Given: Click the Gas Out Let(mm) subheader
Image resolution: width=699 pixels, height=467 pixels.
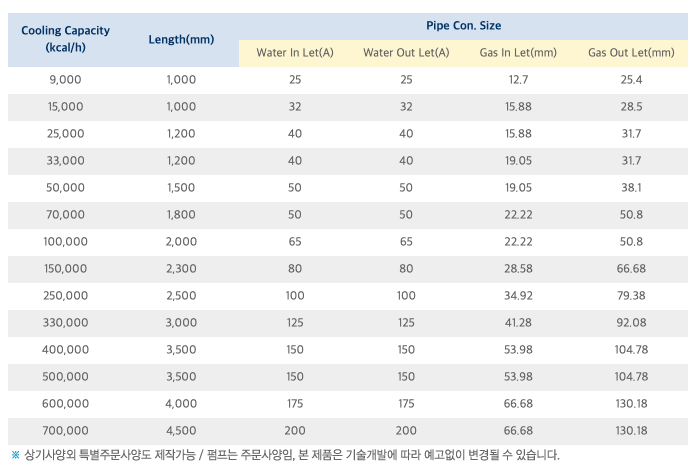Looking at the screenshot, I should [x=631, y=52].
